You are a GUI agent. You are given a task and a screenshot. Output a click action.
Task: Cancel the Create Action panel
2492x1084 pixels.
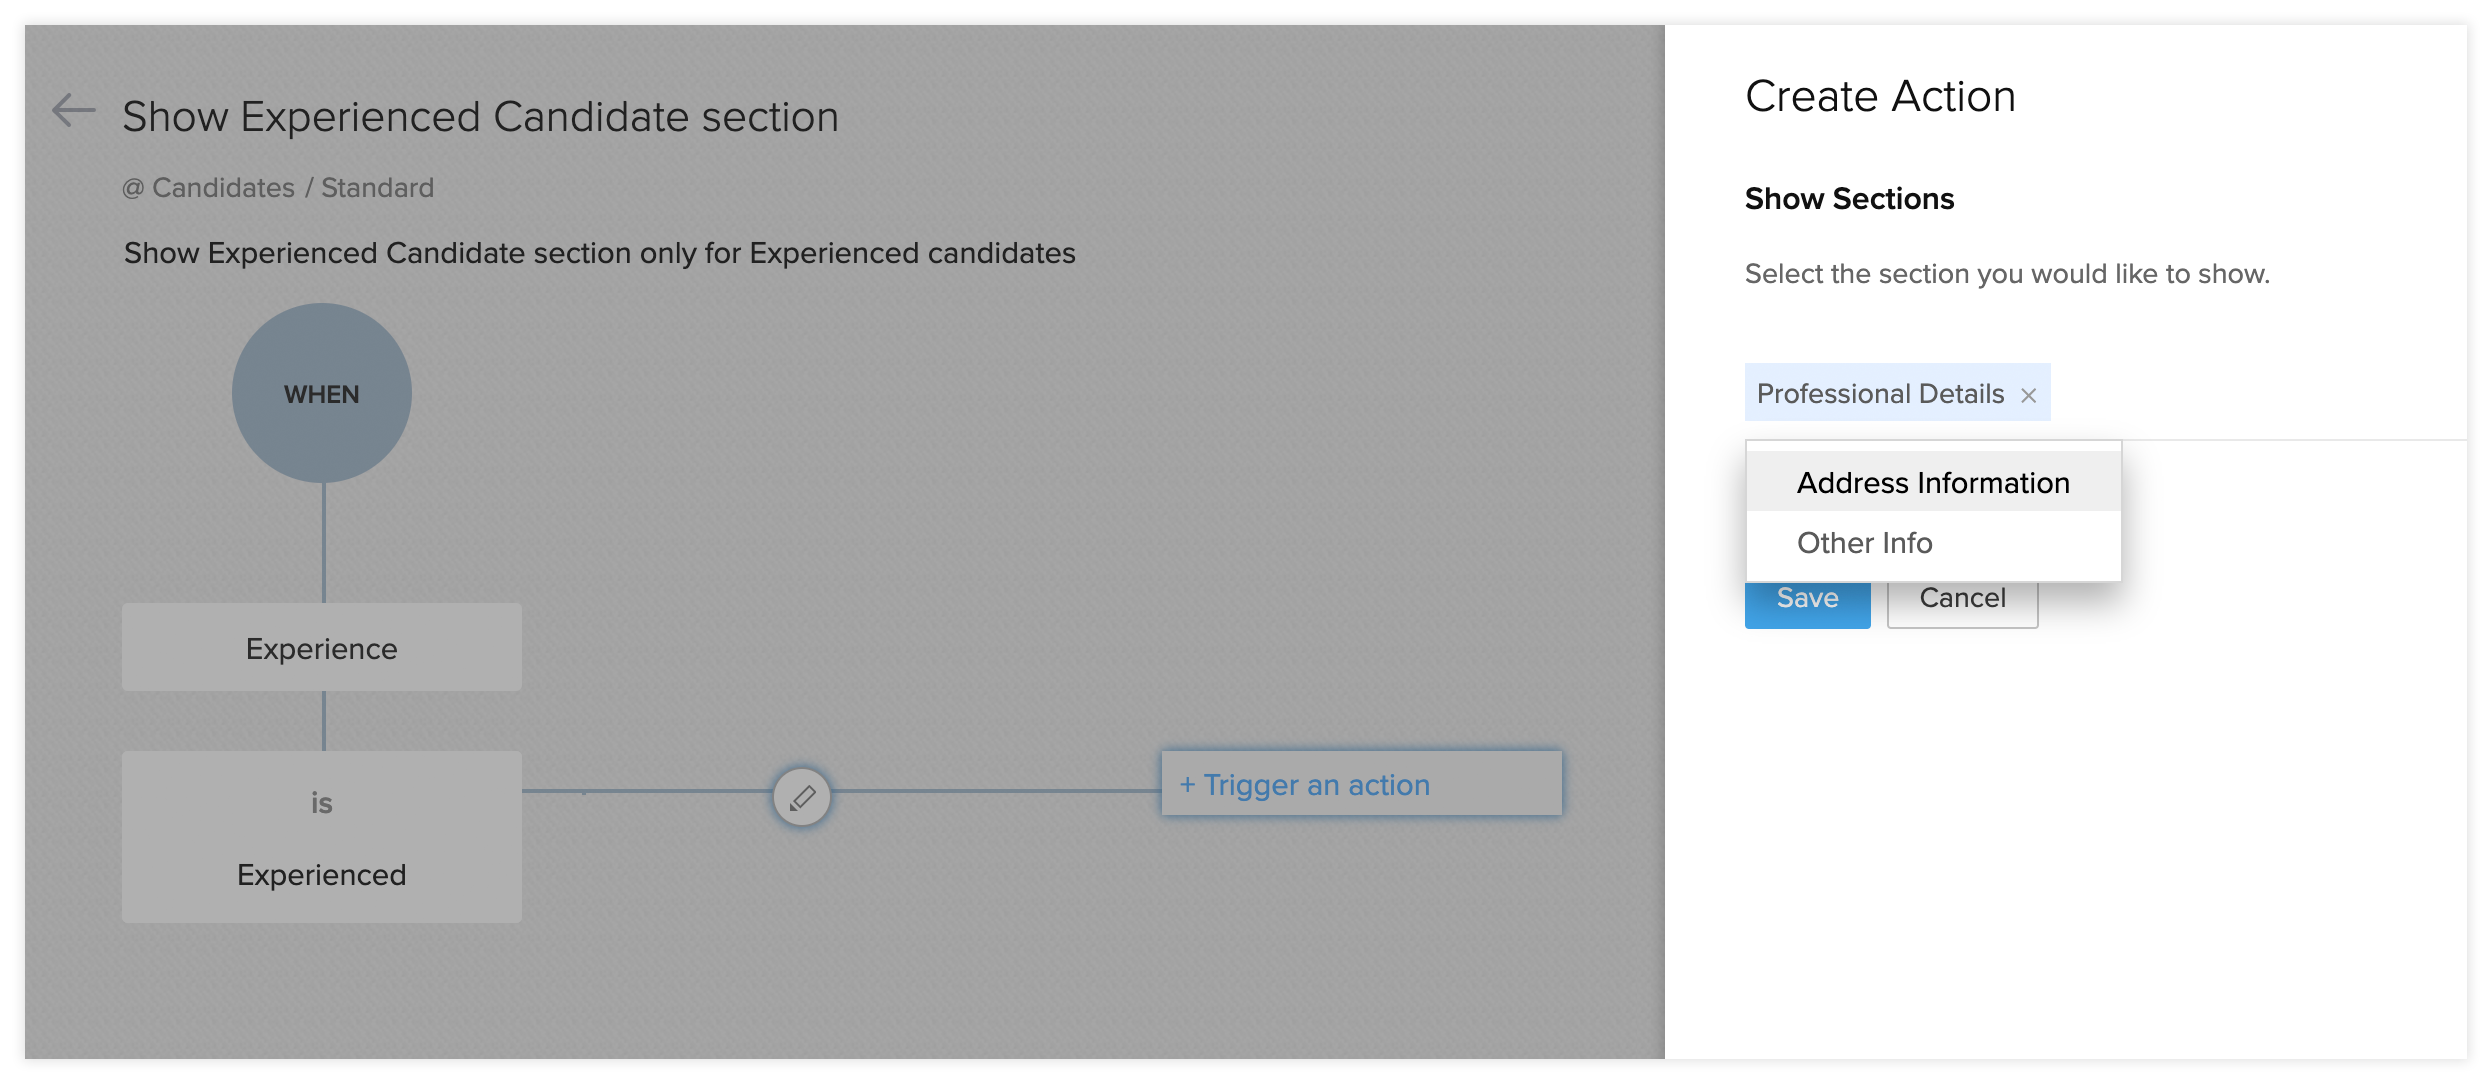(1962, 606)
